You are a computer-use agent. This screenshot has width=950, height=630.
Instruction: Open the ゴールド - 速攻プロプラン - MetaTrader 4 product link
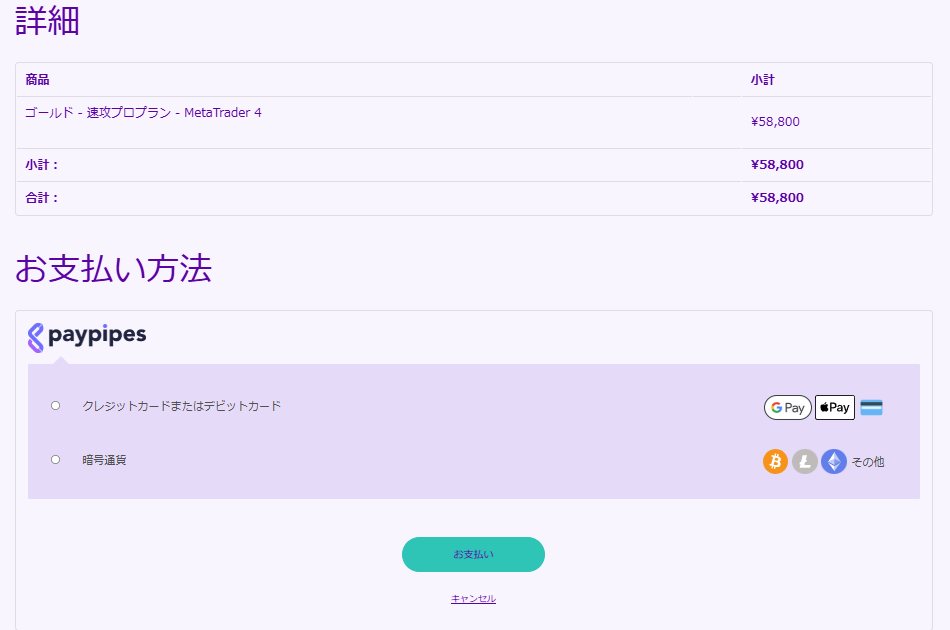pos(143,113)
